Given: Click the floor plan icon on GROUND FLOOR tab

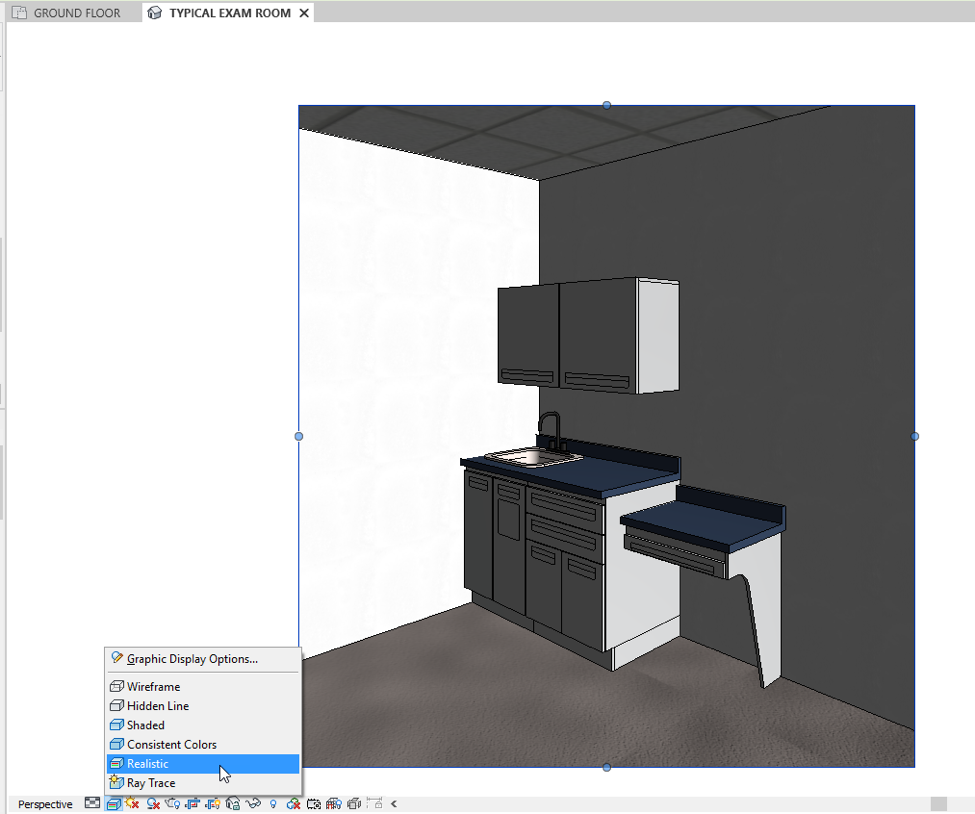Looking at the screenshot, I should [x=19, y=12].
